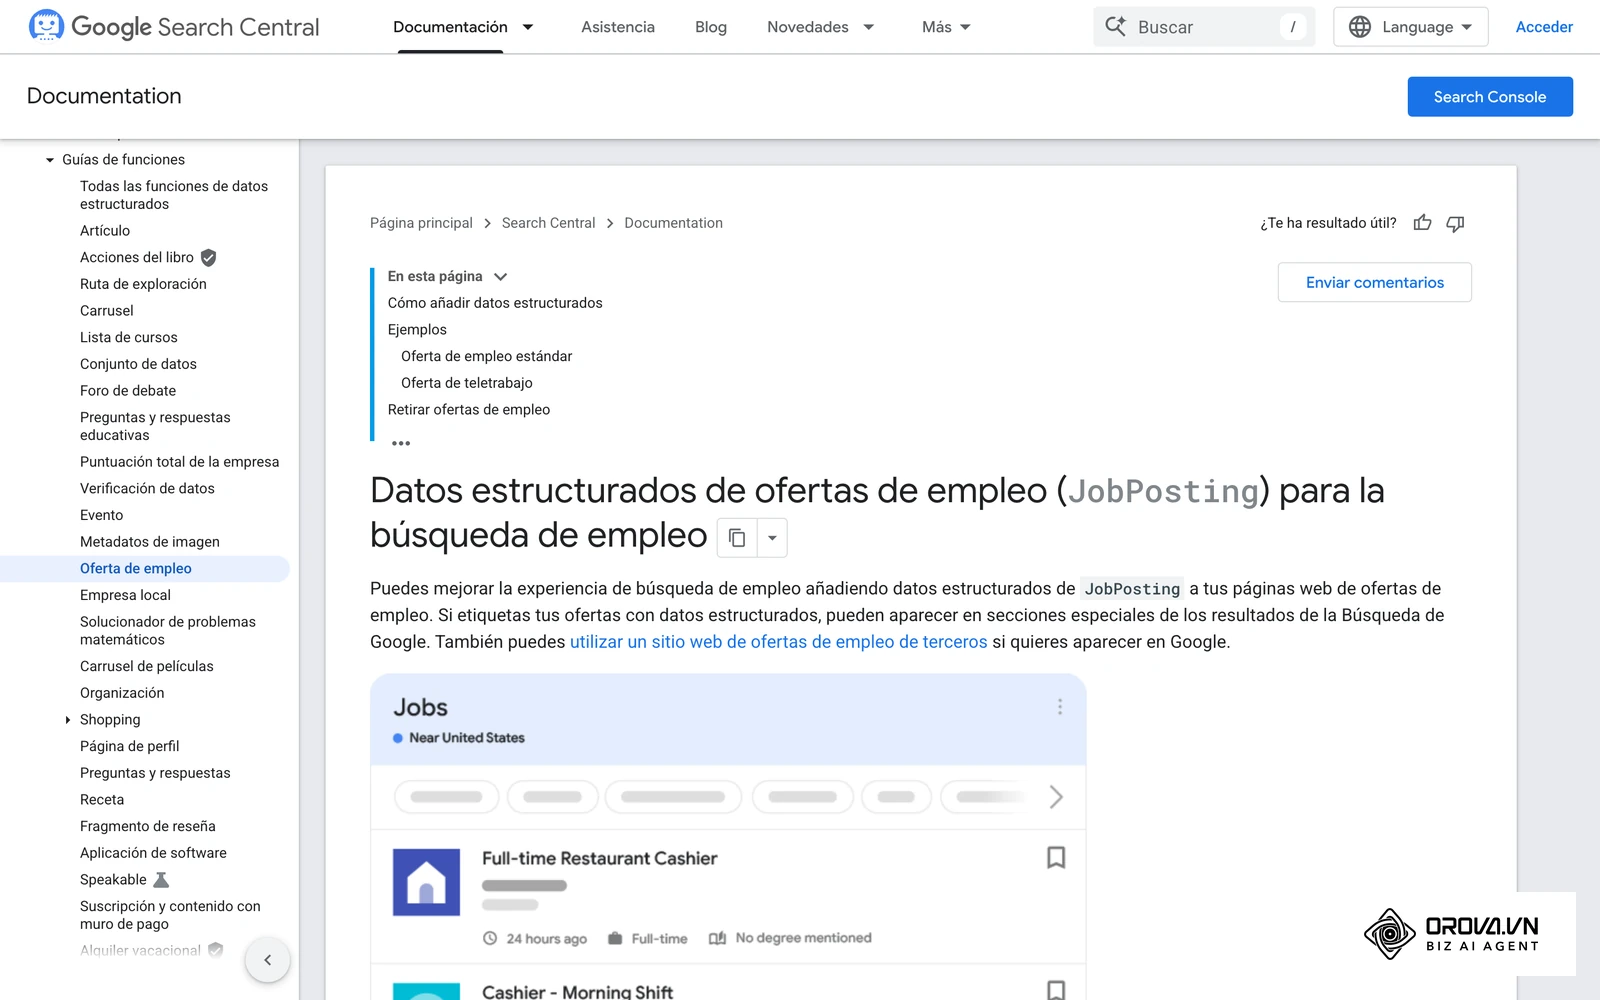
Task: Collapse the Guías de funciones tree section
Action: (x=50, y=160)
